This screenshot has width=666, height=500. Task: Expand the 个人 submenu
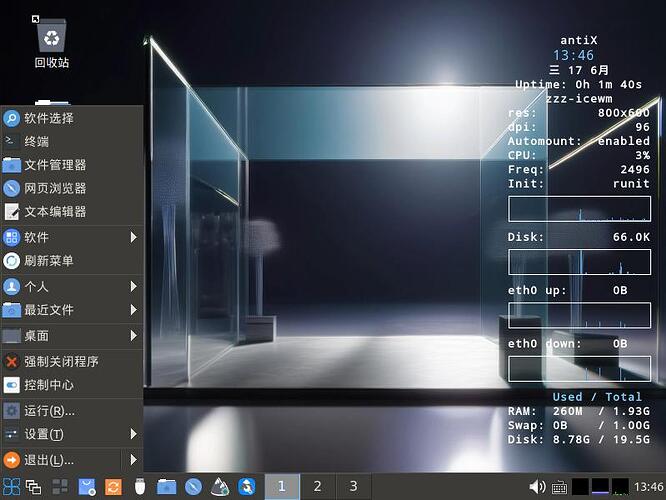(71, 286)
